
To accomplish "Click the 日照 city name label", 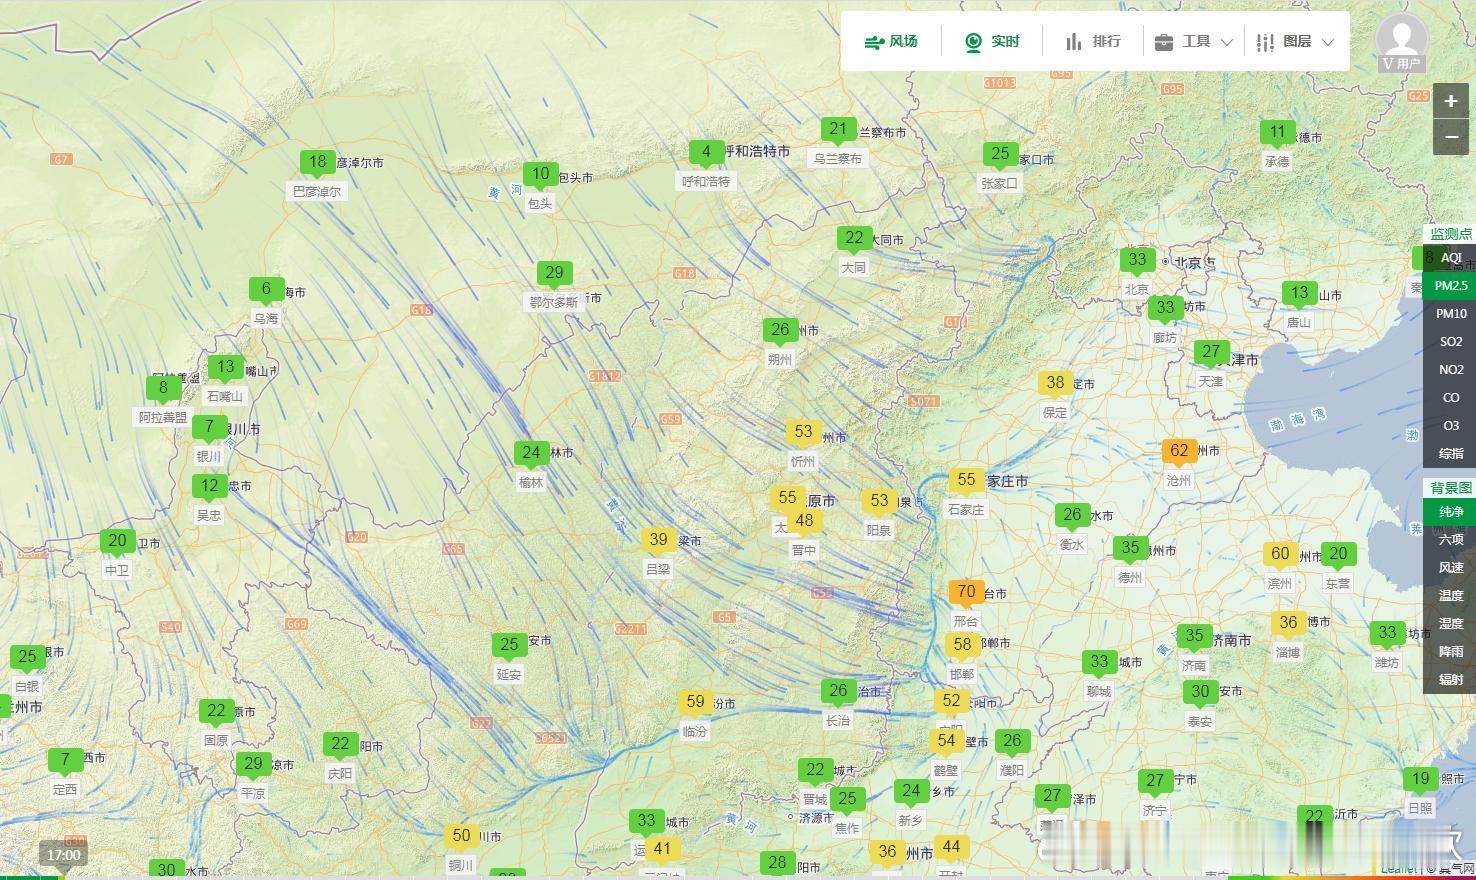I will (1420, 809).
